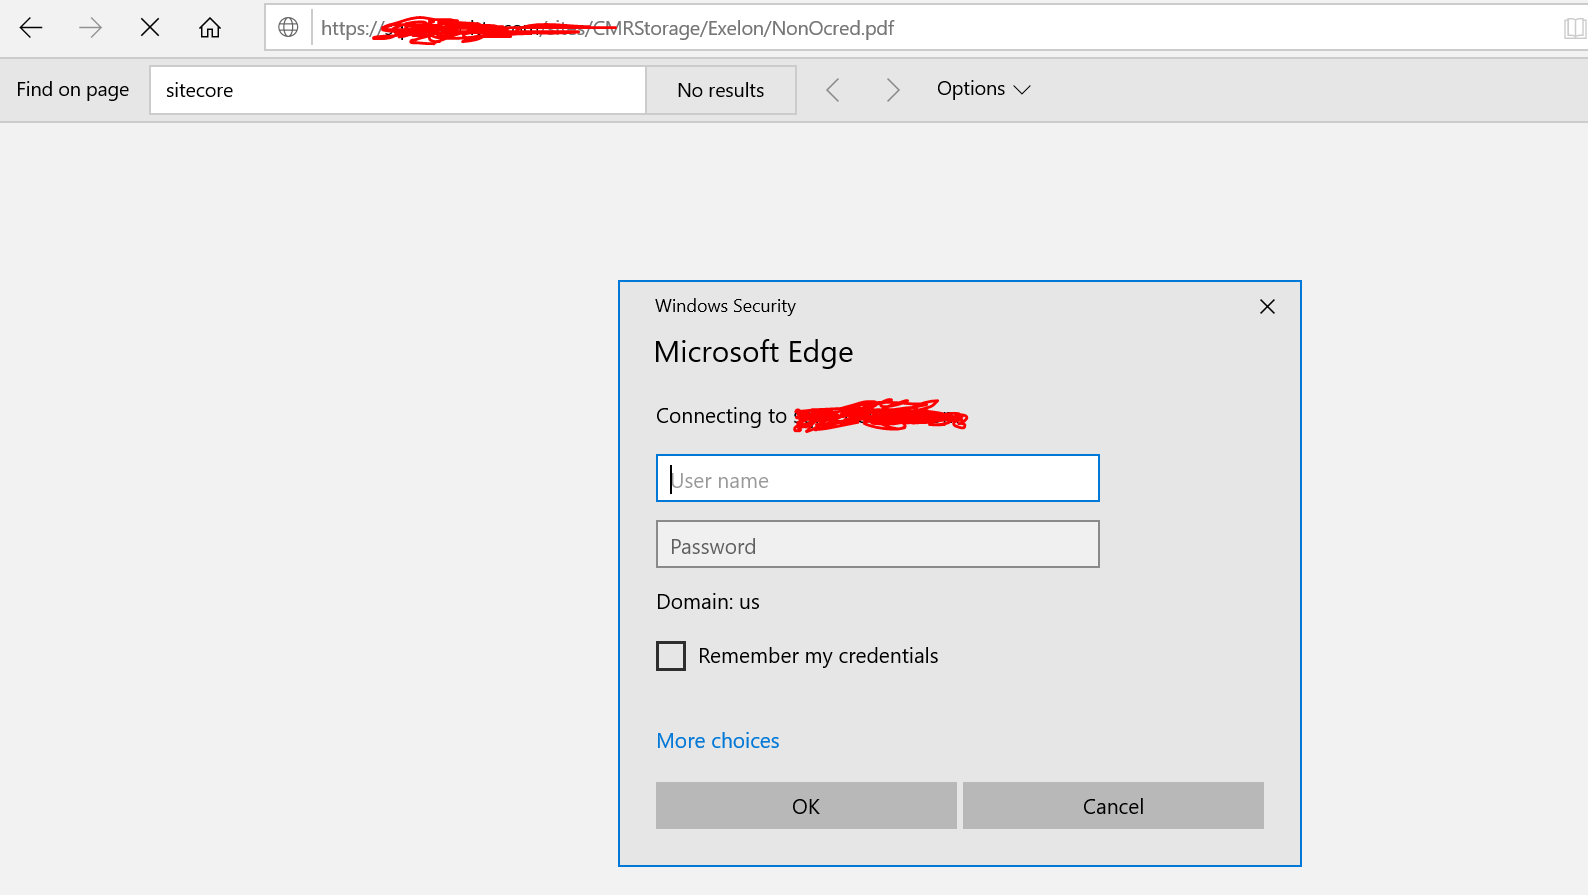The height and width of the screenshot is (895, 1588).
Task: Click the Windows Security title text
Action: coord(725,306)
